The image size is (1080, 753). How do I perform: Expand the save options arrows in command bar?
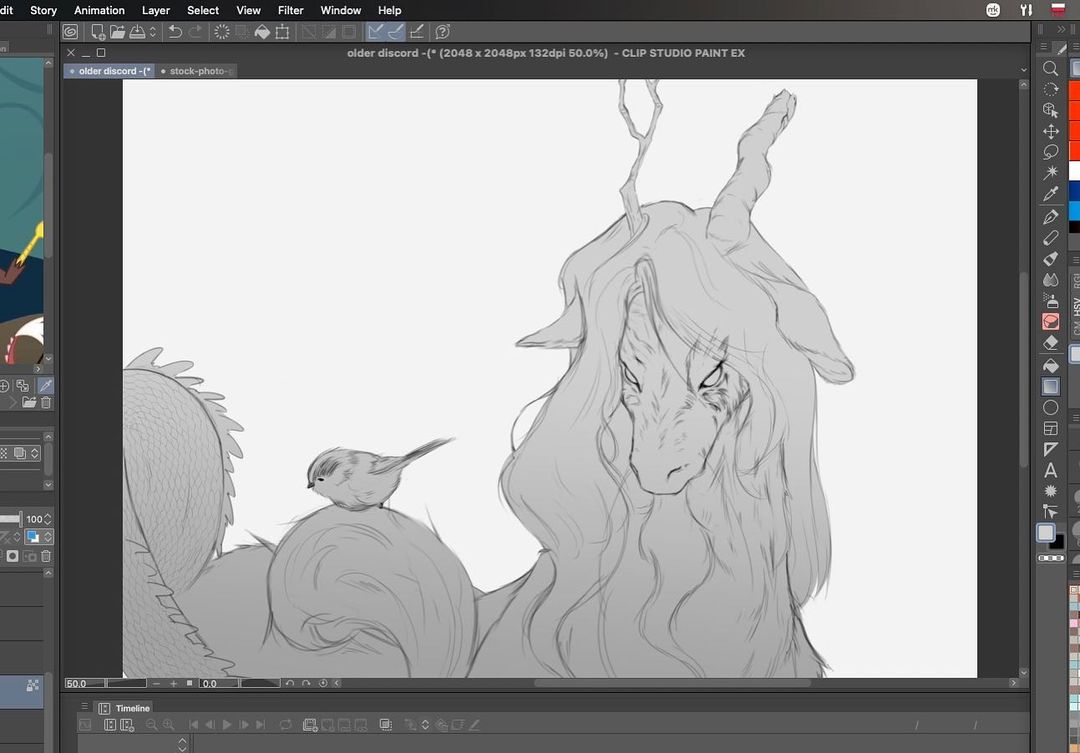[152, 32]
